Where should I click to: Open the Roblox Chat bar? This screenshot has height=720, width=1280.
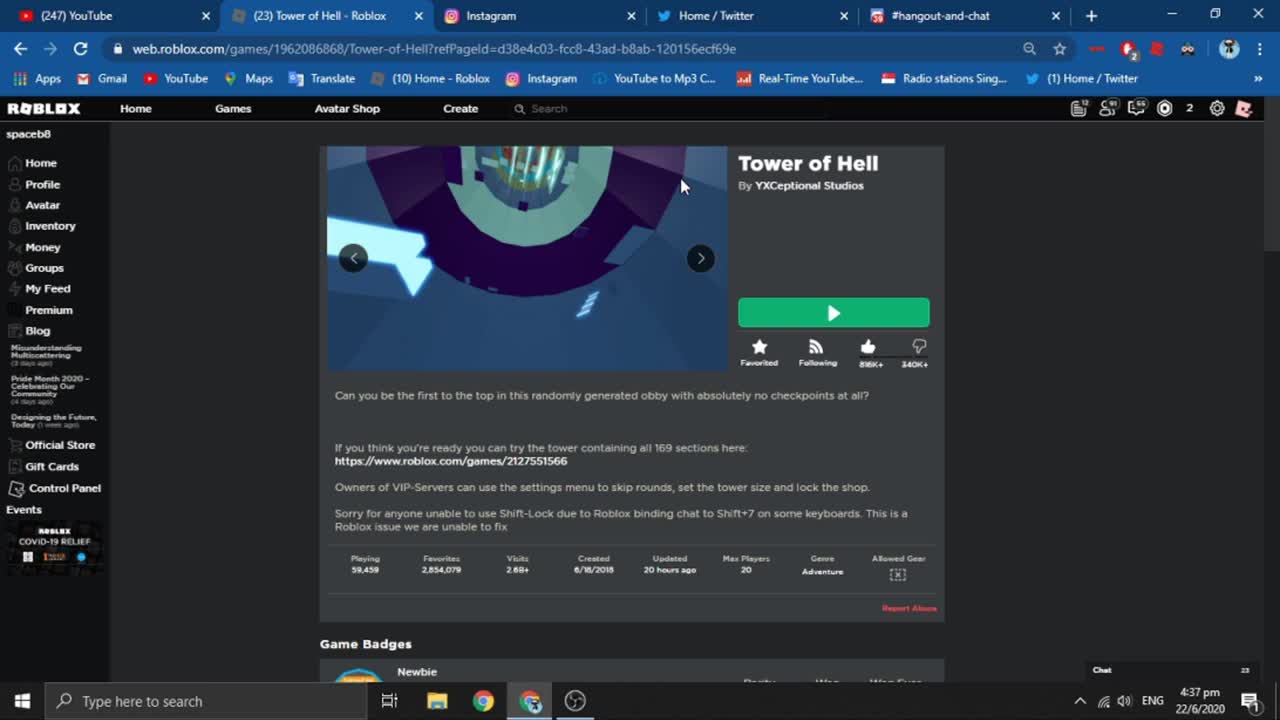pos(1173,670)
